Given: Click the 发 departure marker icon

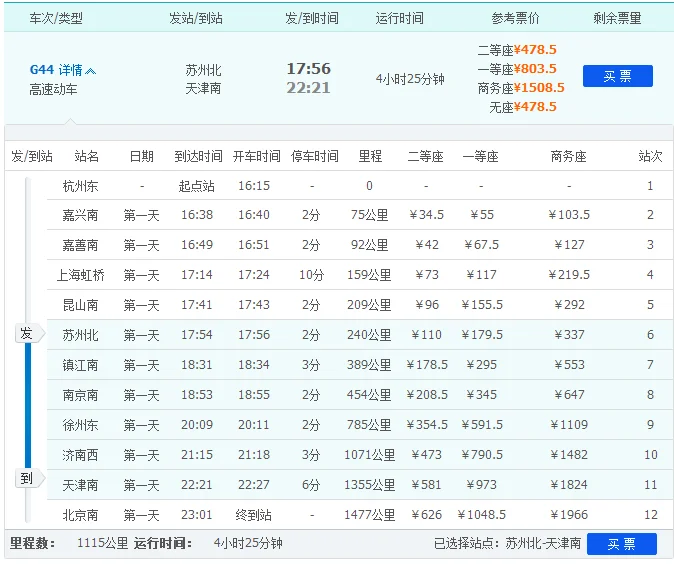Looking at the screenshot, I should [x=27, y=334].
